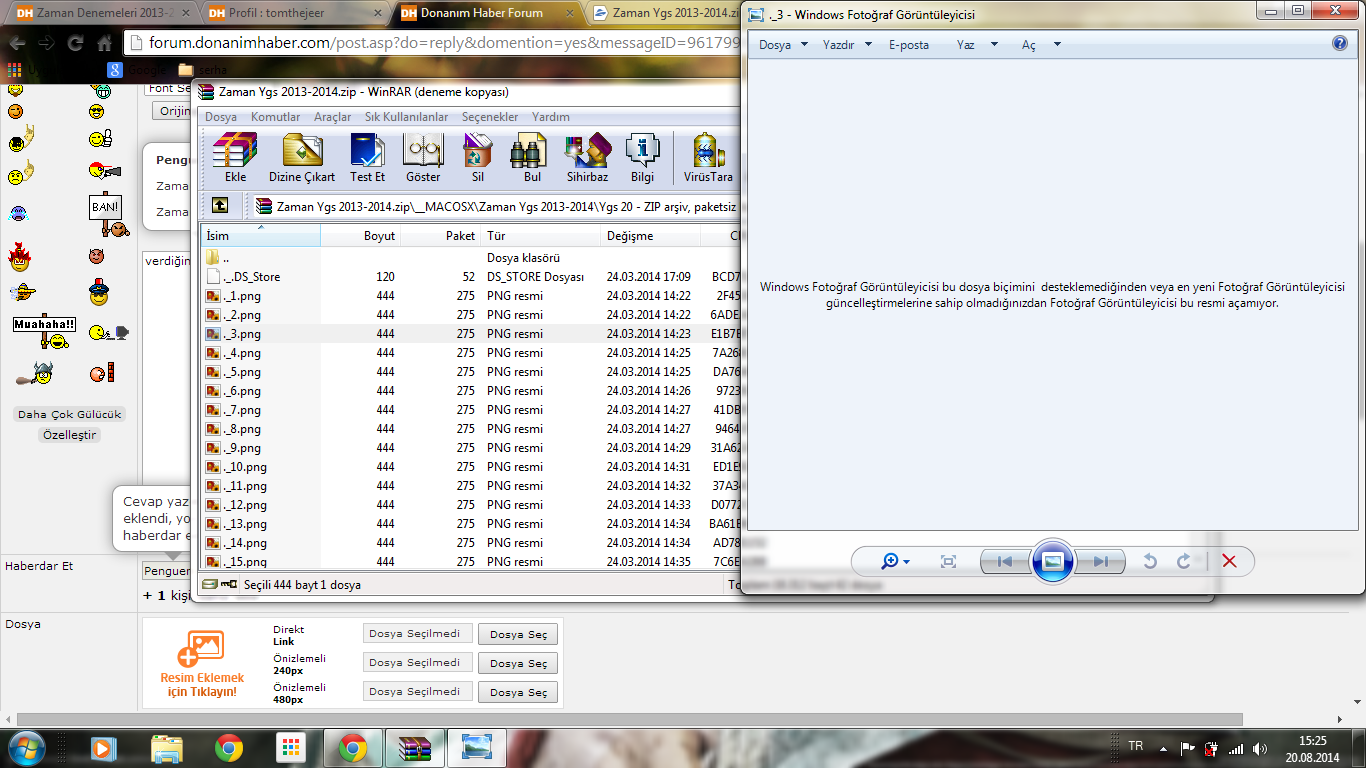Click the Özelleştir button under the emoticons
The height and width of the screenshot is (768, 1366).
[x=70, y=435]
